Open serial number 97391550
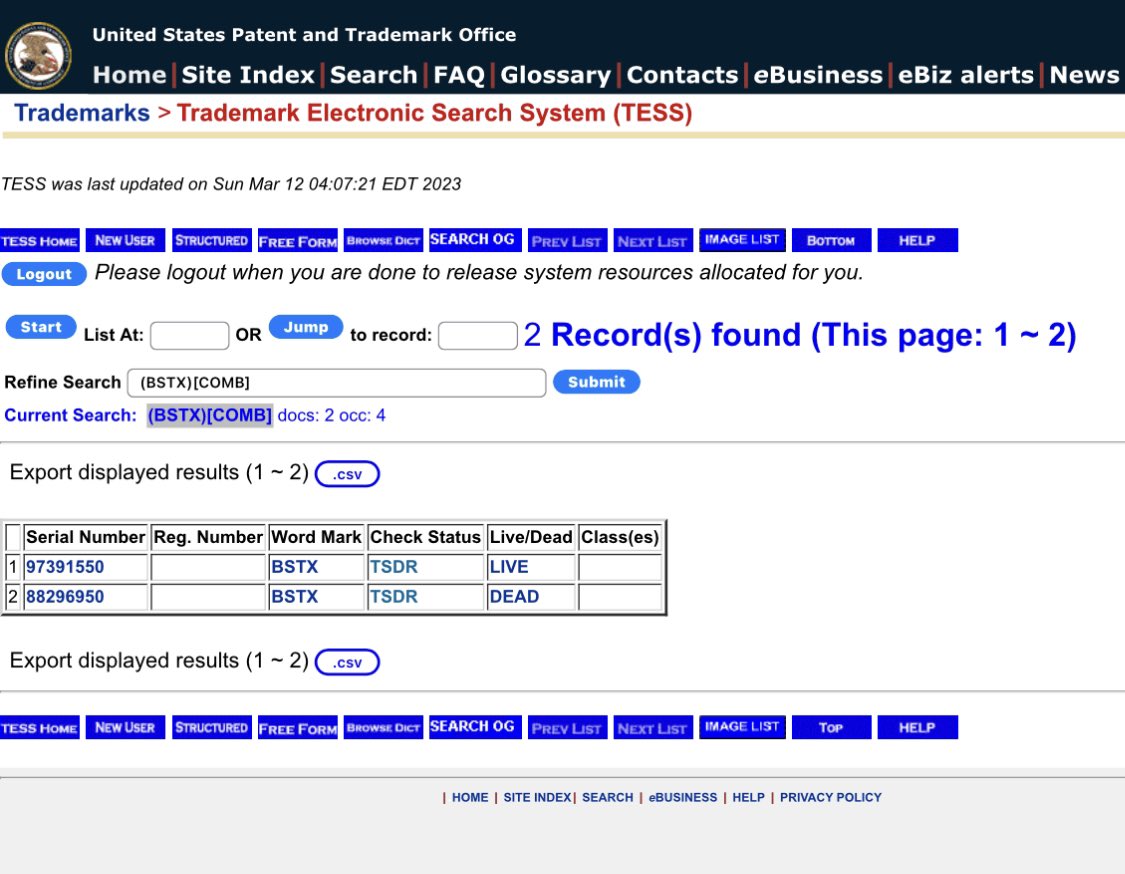 [65, 567]
